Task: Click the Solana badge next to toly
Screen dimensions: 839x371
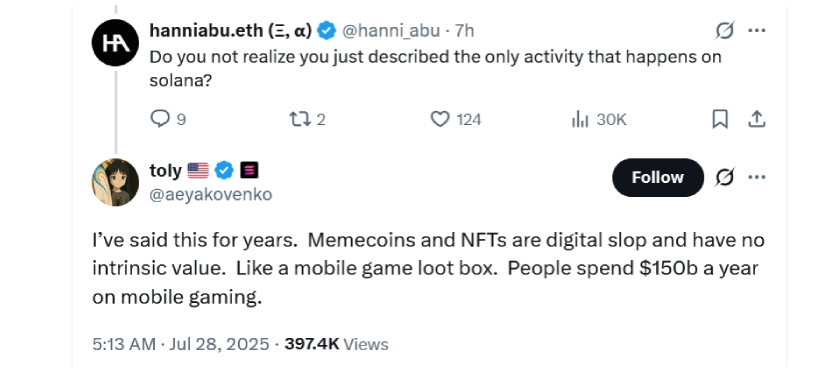Action: [249, 171]
